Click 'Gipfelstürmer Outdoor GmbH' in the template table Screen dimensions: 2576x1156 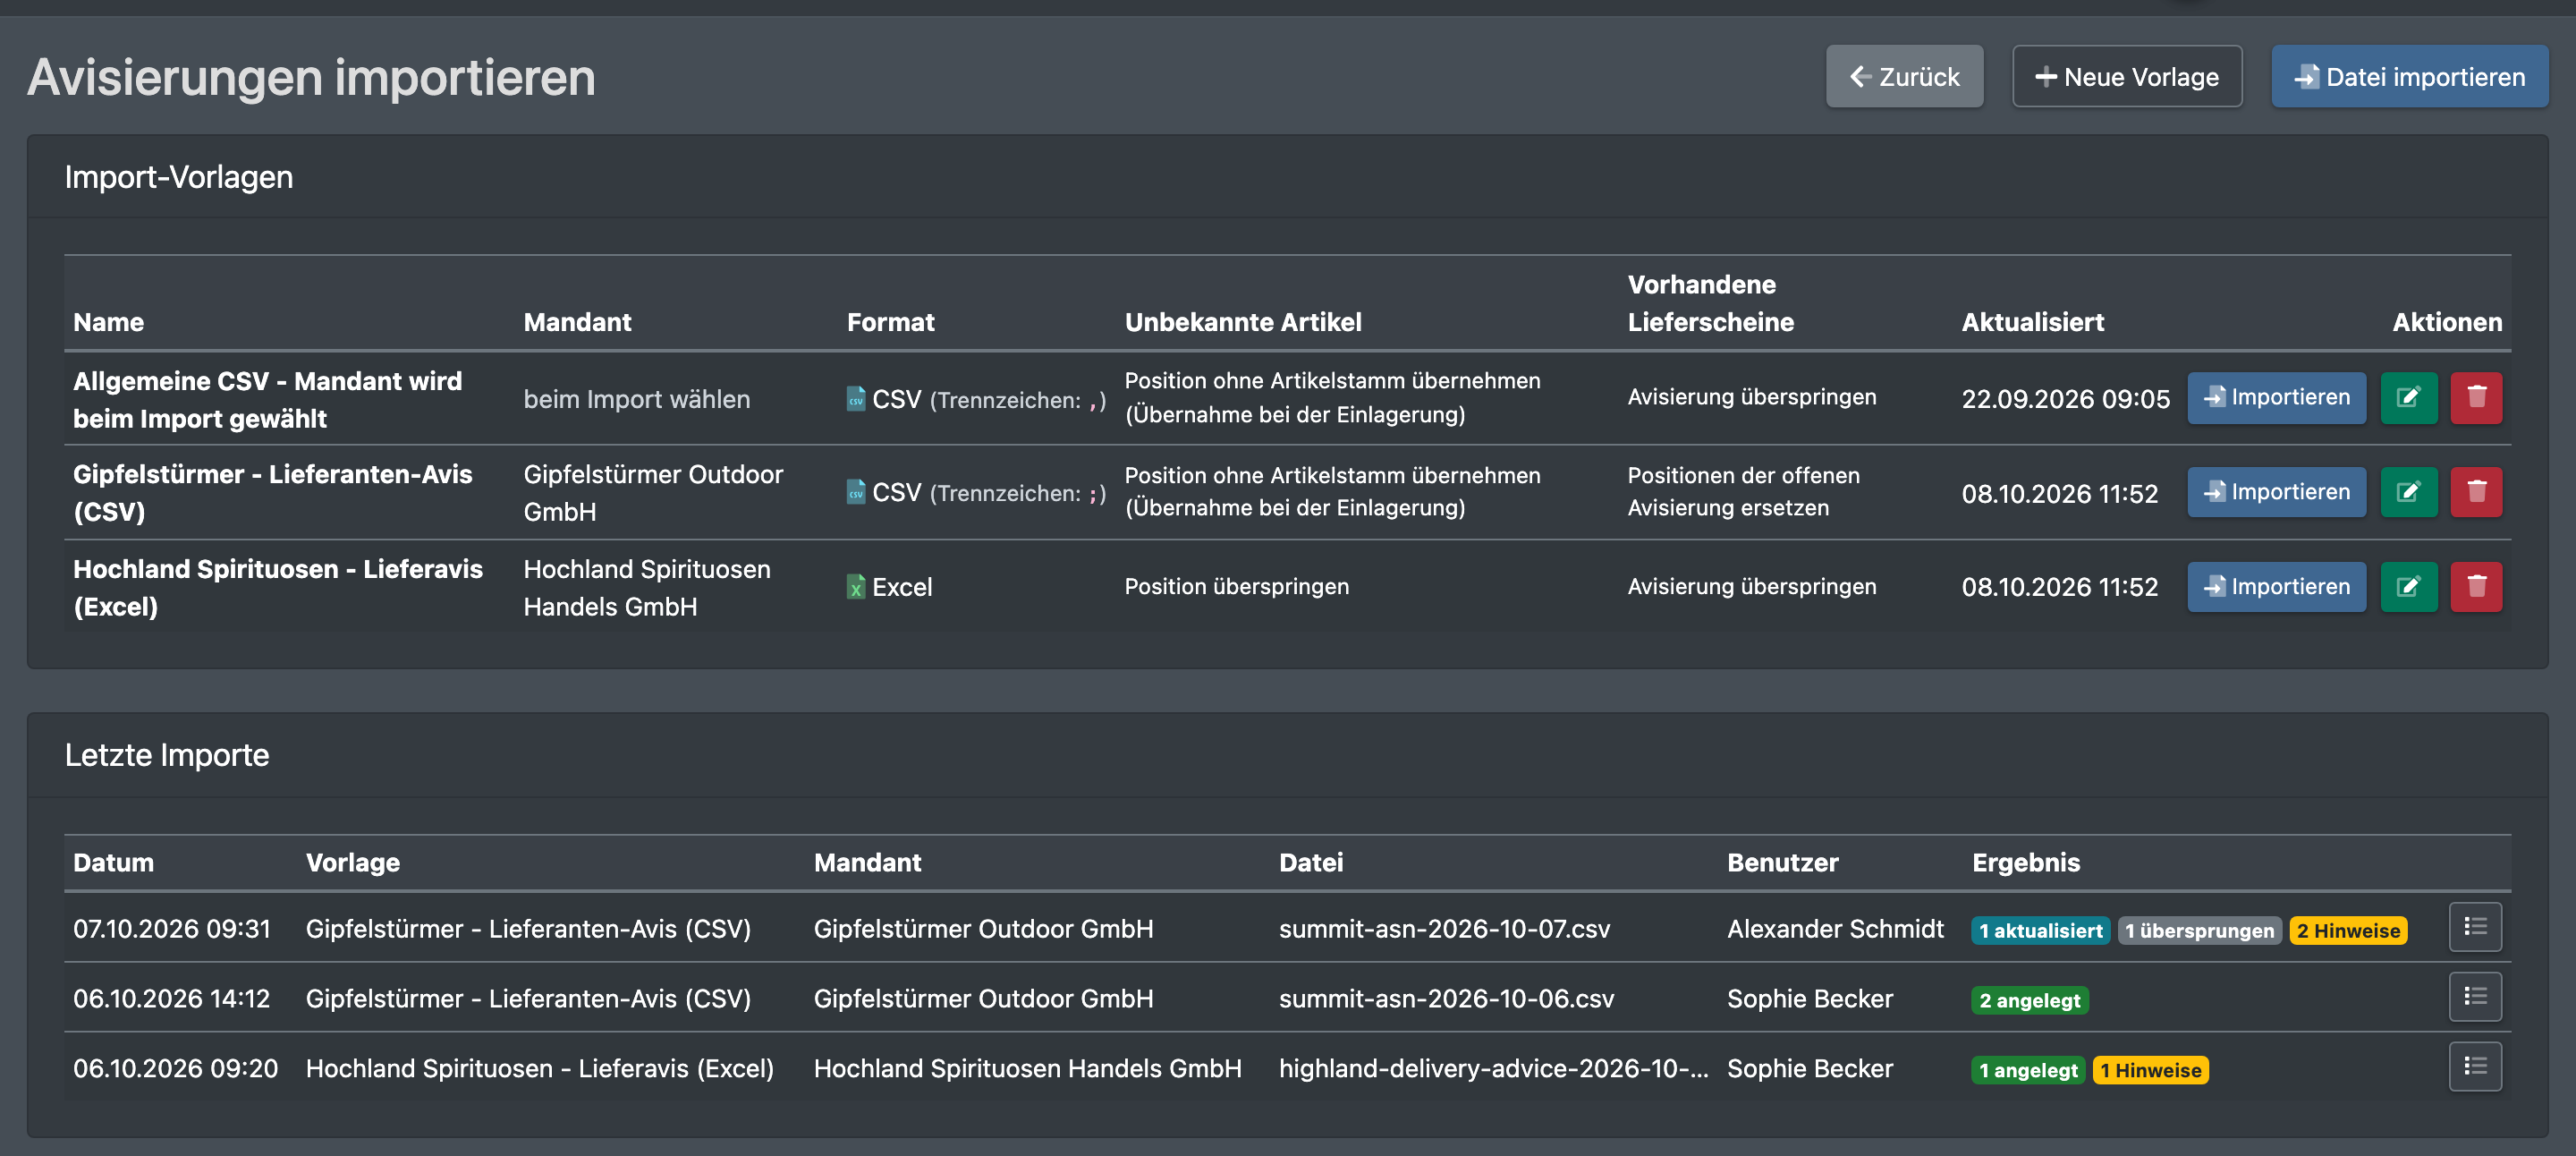[653, 492]
